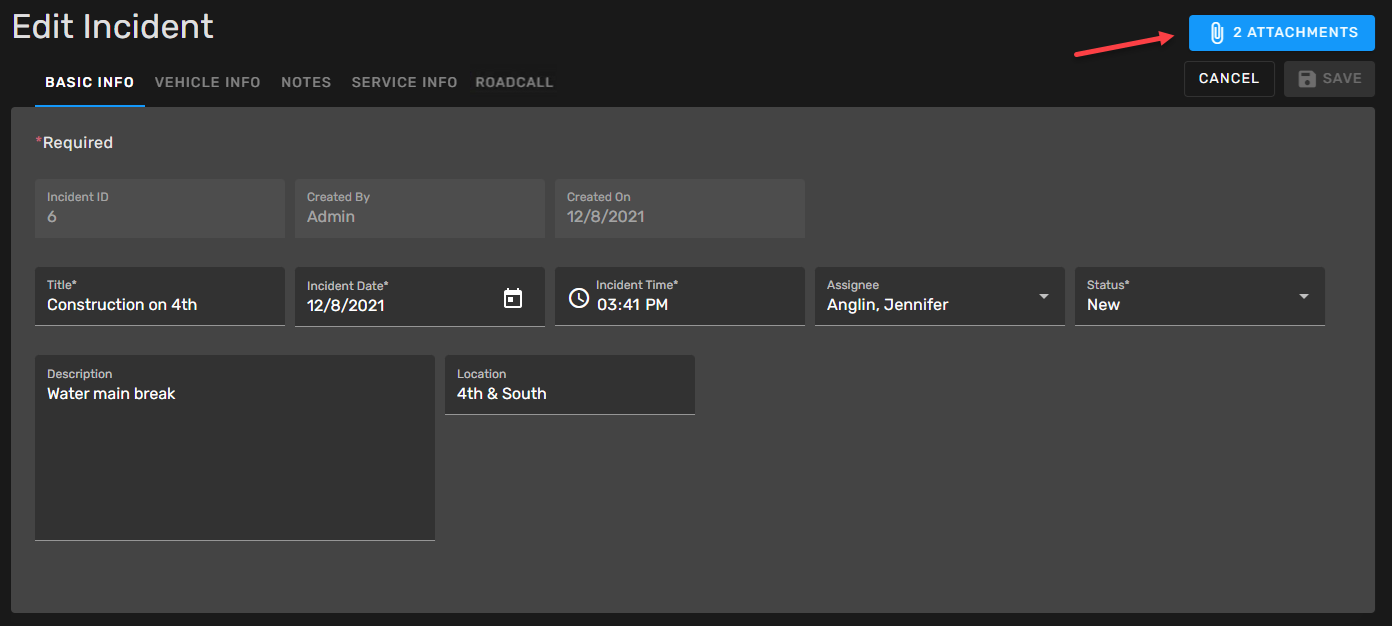Open the Incident Date calendar picker icon

513,298
